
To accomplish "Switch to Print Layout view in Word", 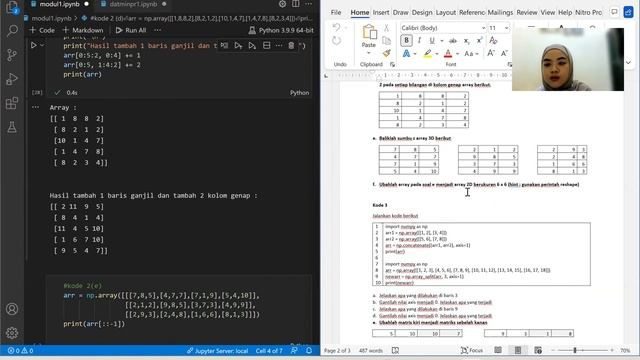I will click(x=518, y=350).
